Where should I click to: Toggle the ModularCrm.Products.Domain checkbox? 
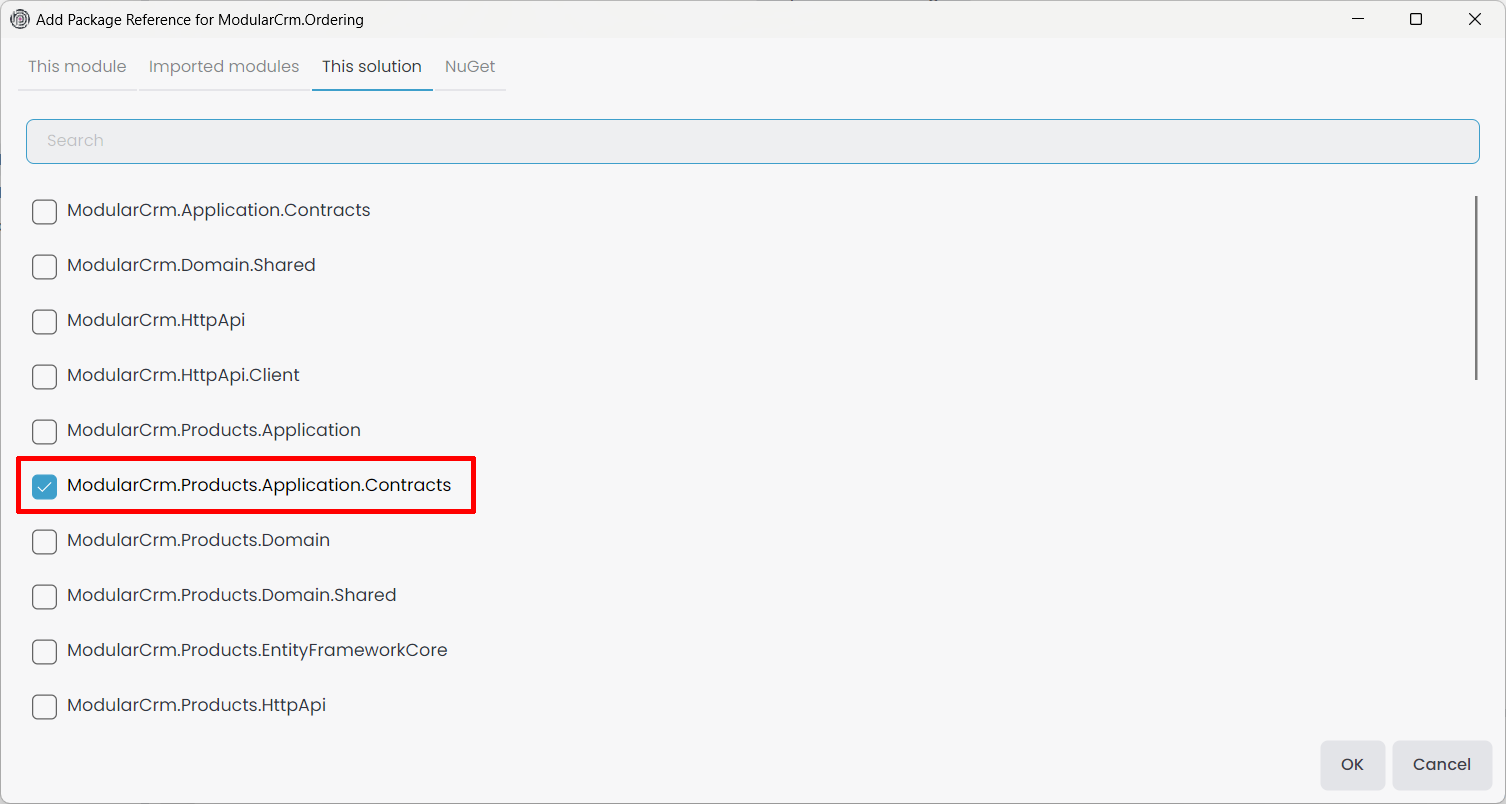coord(44,541)
